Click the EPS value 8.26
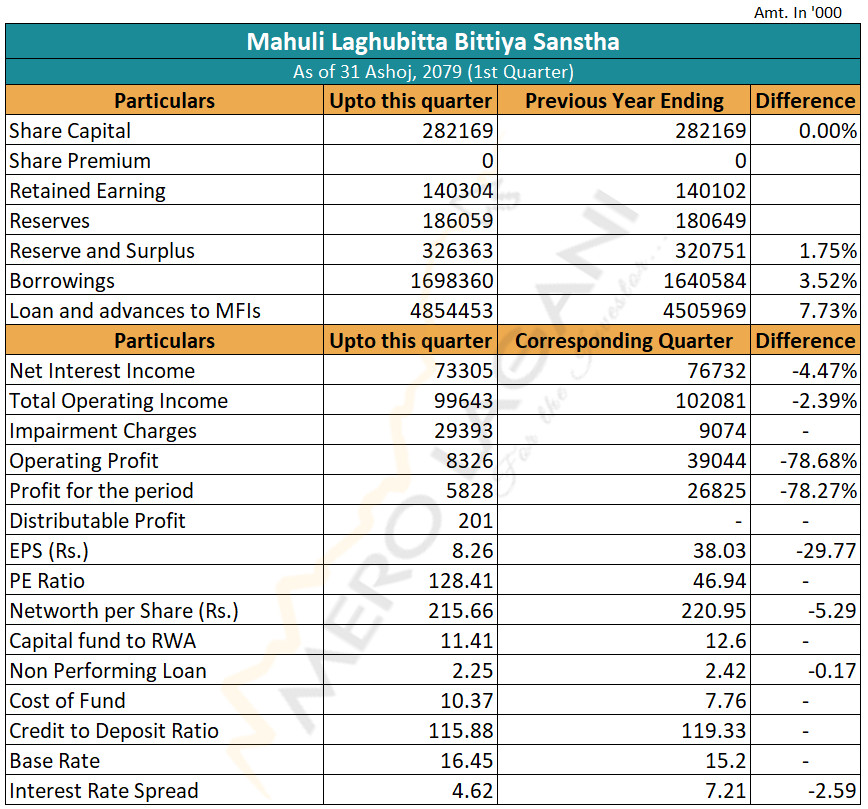This screenshot has height=809, width=868. click(x=472, y=551)
